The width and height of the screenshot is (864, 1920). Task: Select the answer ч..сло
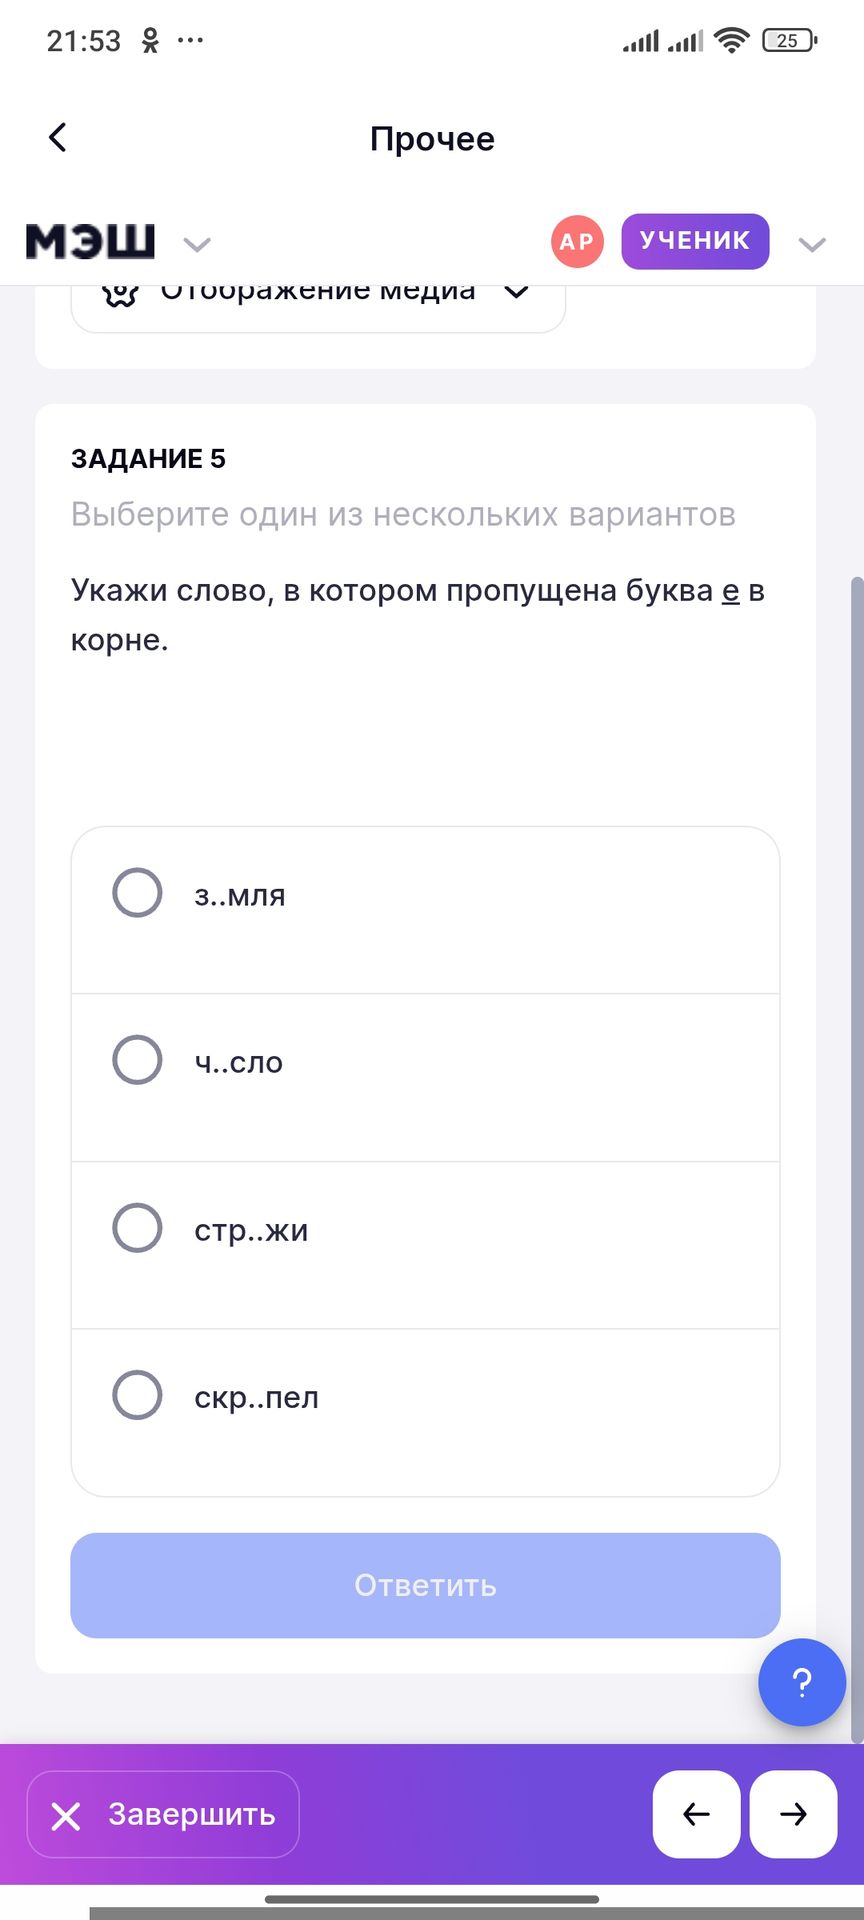137,1060
